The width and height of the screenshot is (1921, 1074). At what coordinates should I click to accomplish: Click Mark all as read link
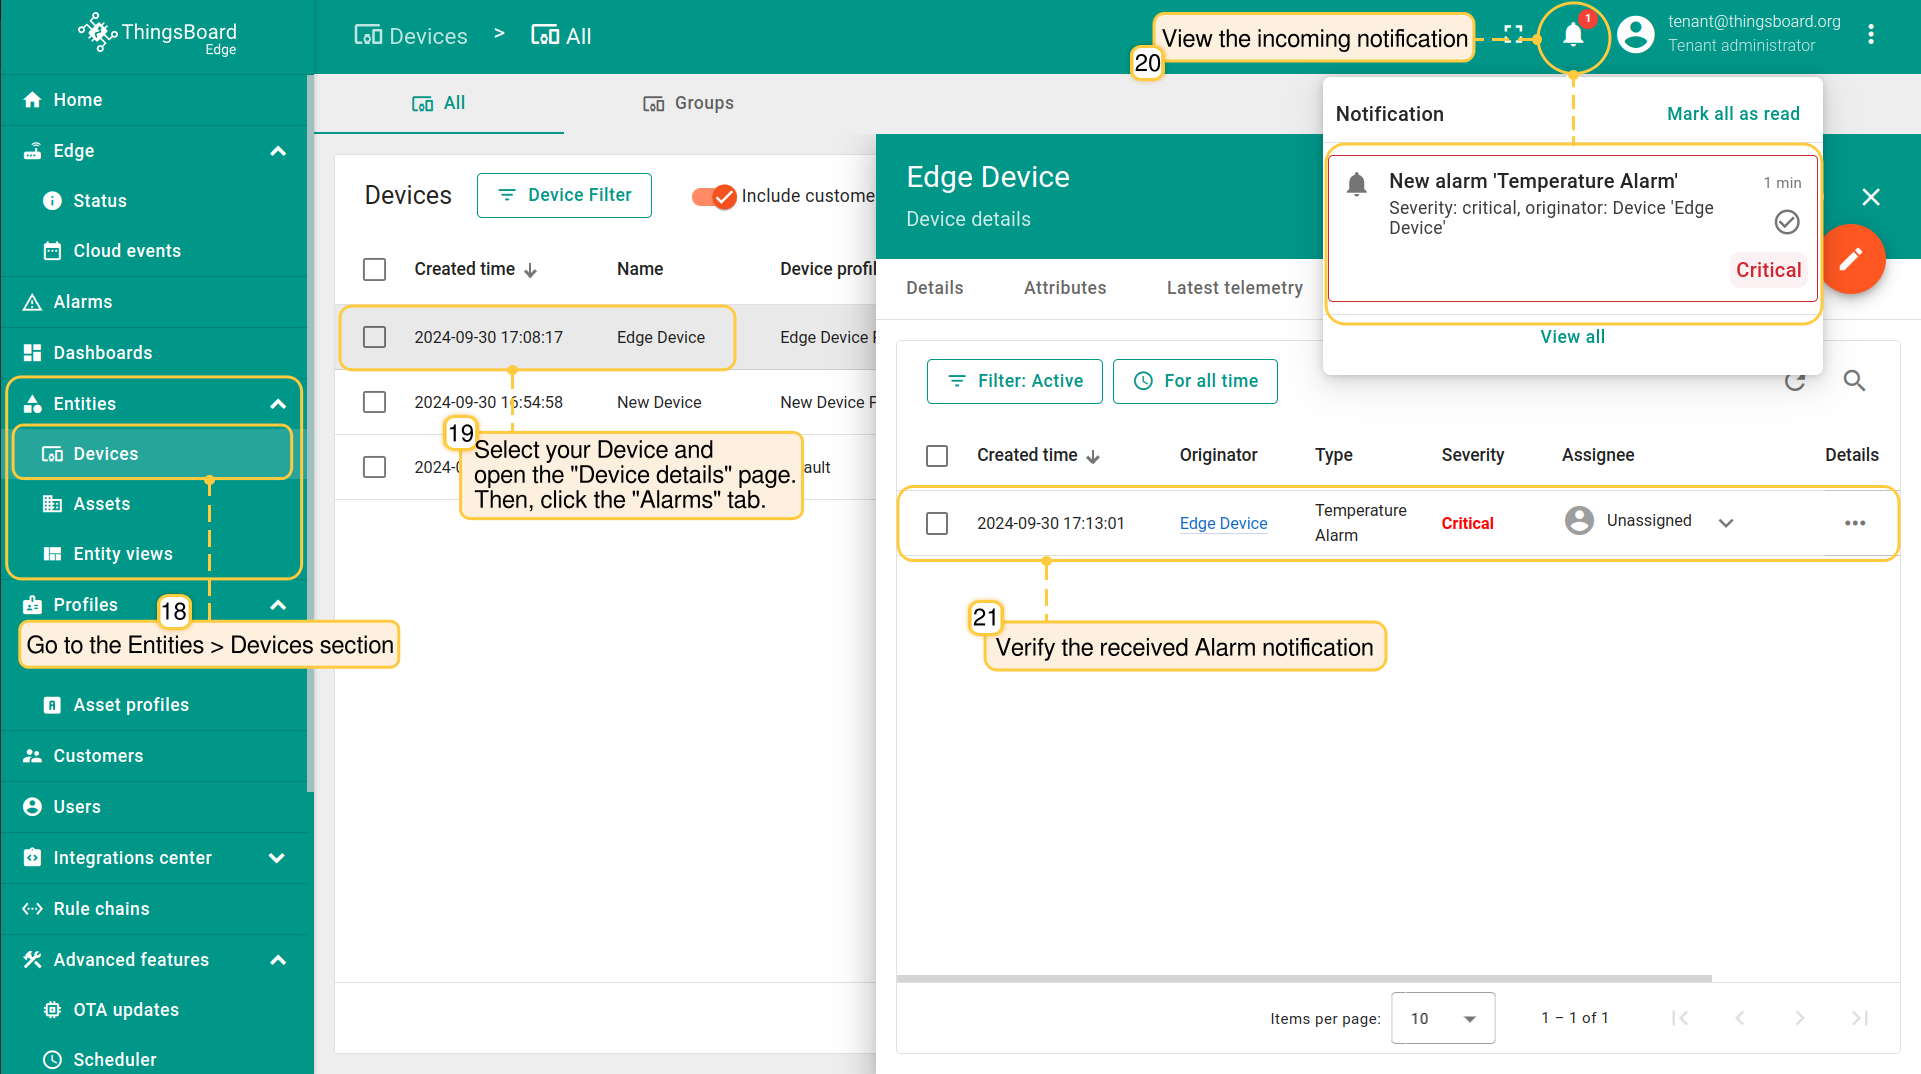pos(1732,114)
